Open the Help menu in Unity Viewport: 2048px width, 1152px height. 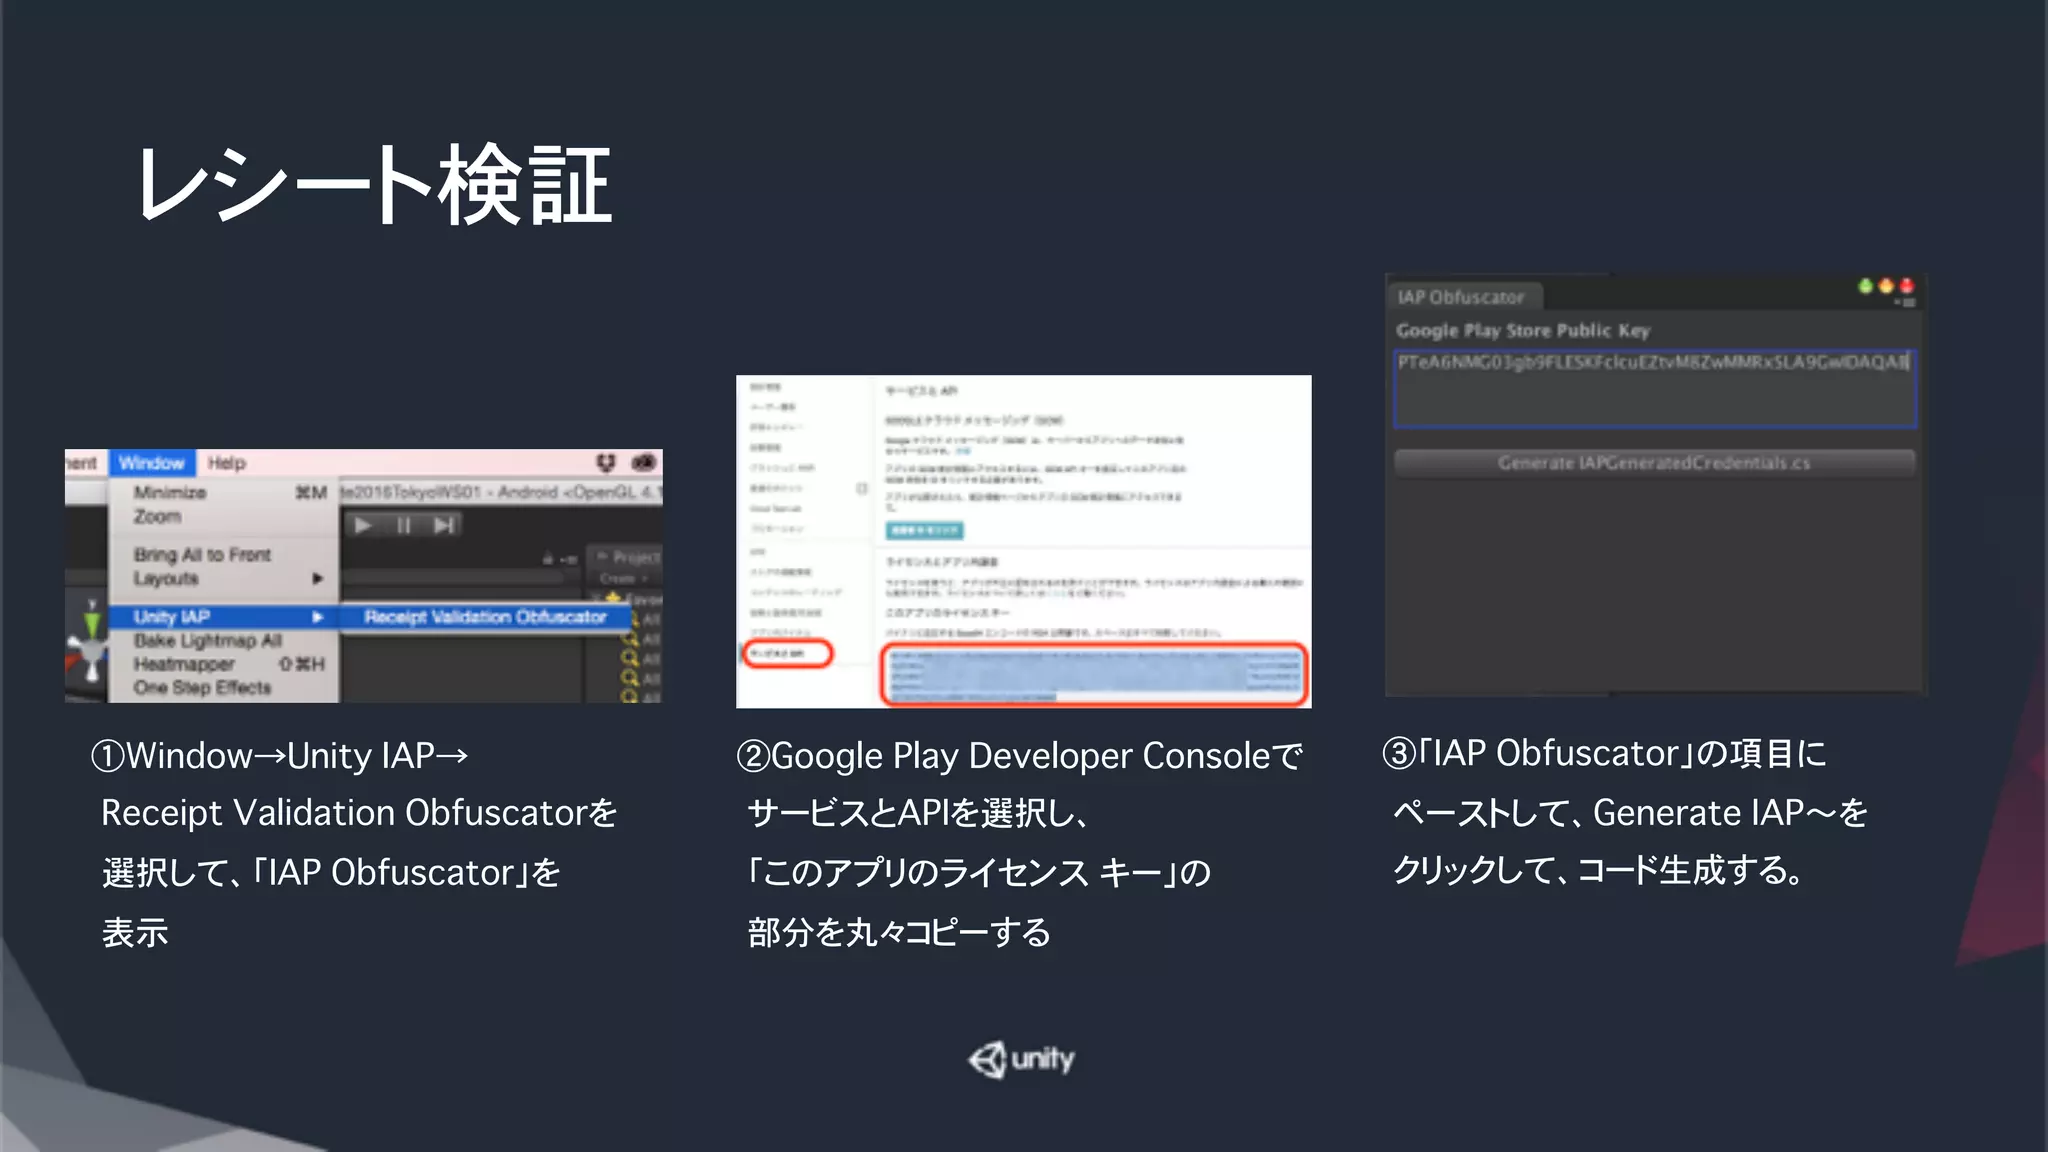226,463
